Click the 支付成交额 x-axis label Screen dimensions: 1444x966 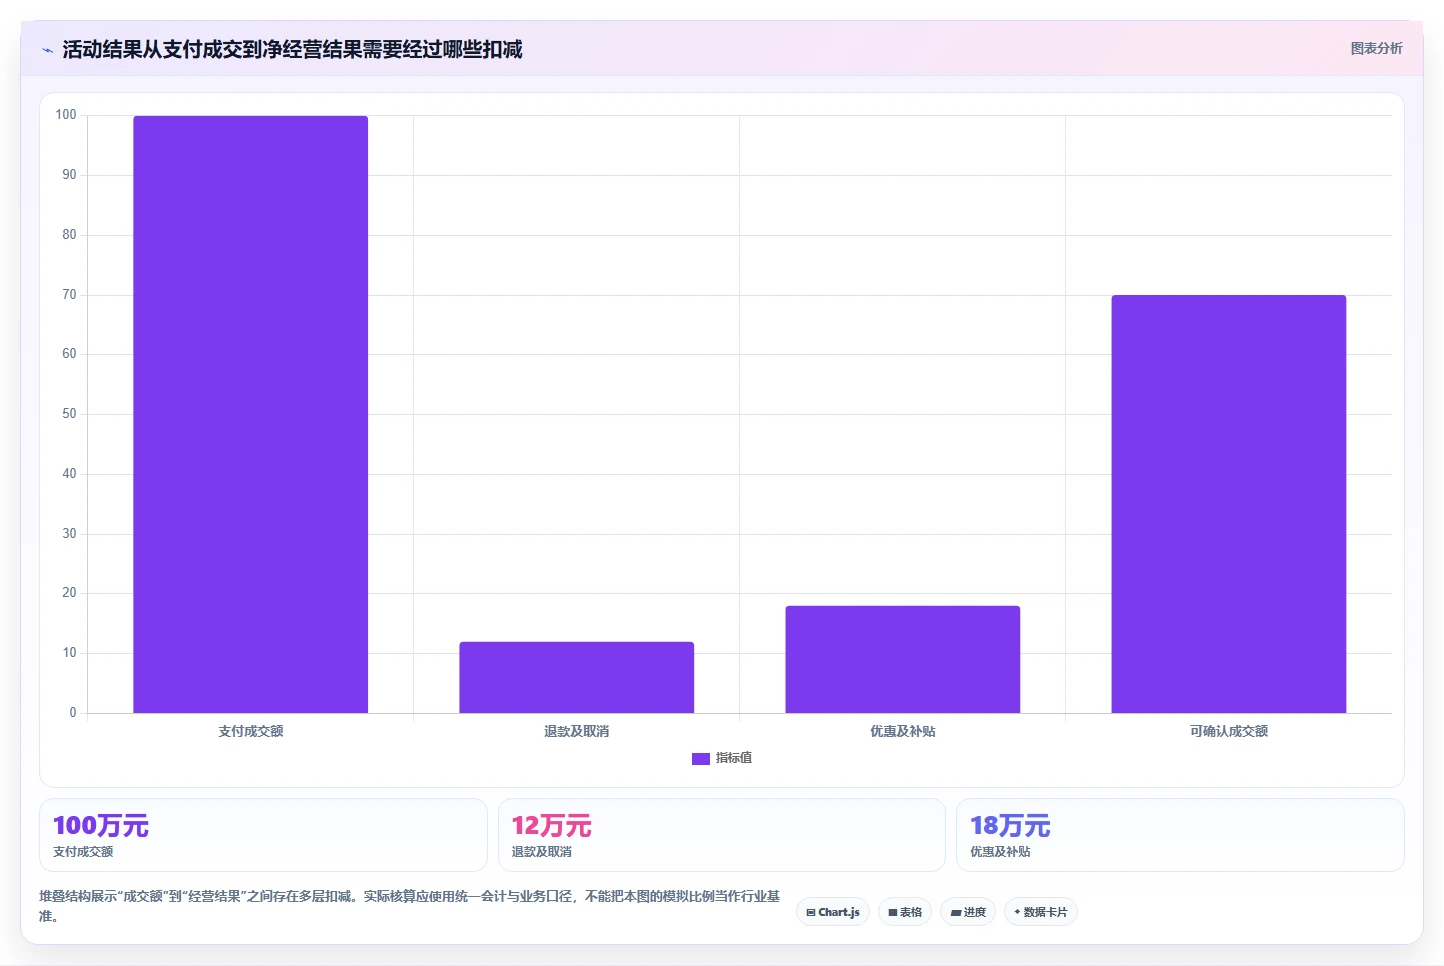click(x=250, y=731)
